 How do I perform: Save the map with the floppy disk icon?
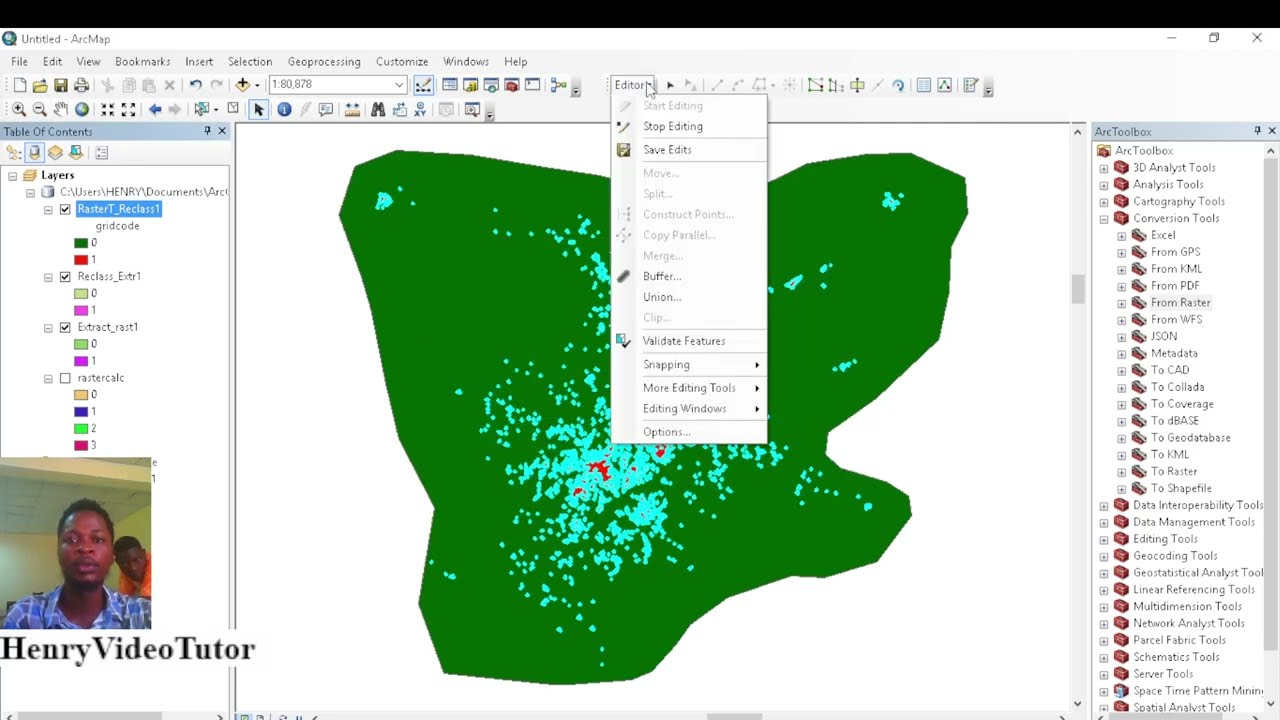tap(61, 86)
